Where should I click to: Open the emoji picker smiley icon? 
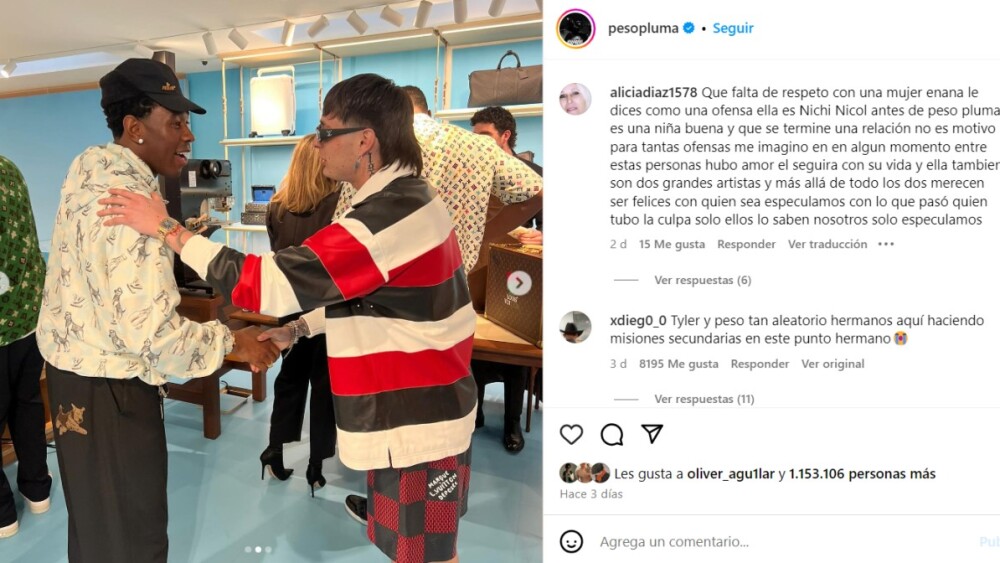[x=571, y=541]
